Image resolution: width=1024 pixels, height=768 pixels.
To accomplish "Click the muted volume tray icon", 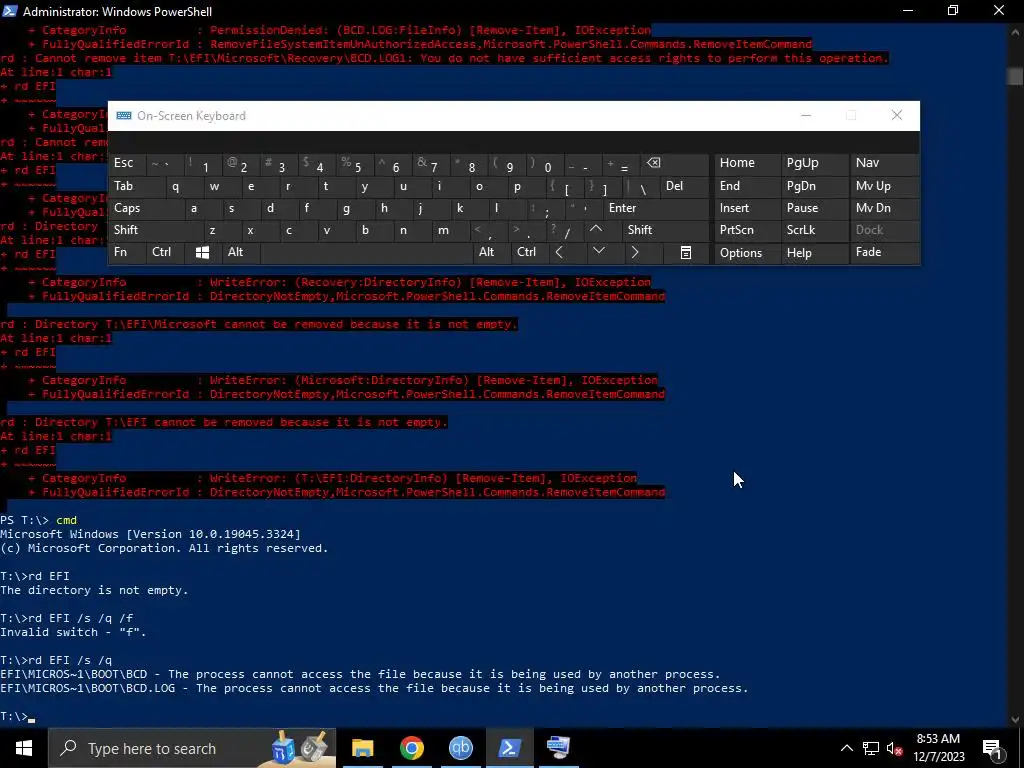I will pyautogui.click(x=895, y=748).
